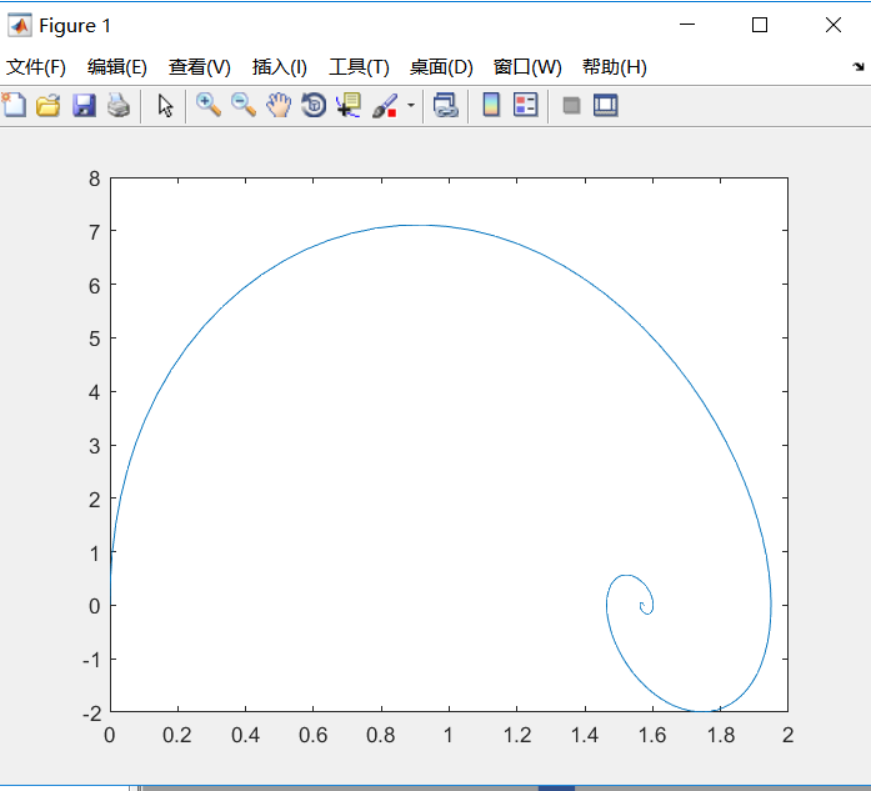This screenshot has height=791, width=871.
Task: Click the Show Plot Tools and Dock icon
Action: [606, 105]
